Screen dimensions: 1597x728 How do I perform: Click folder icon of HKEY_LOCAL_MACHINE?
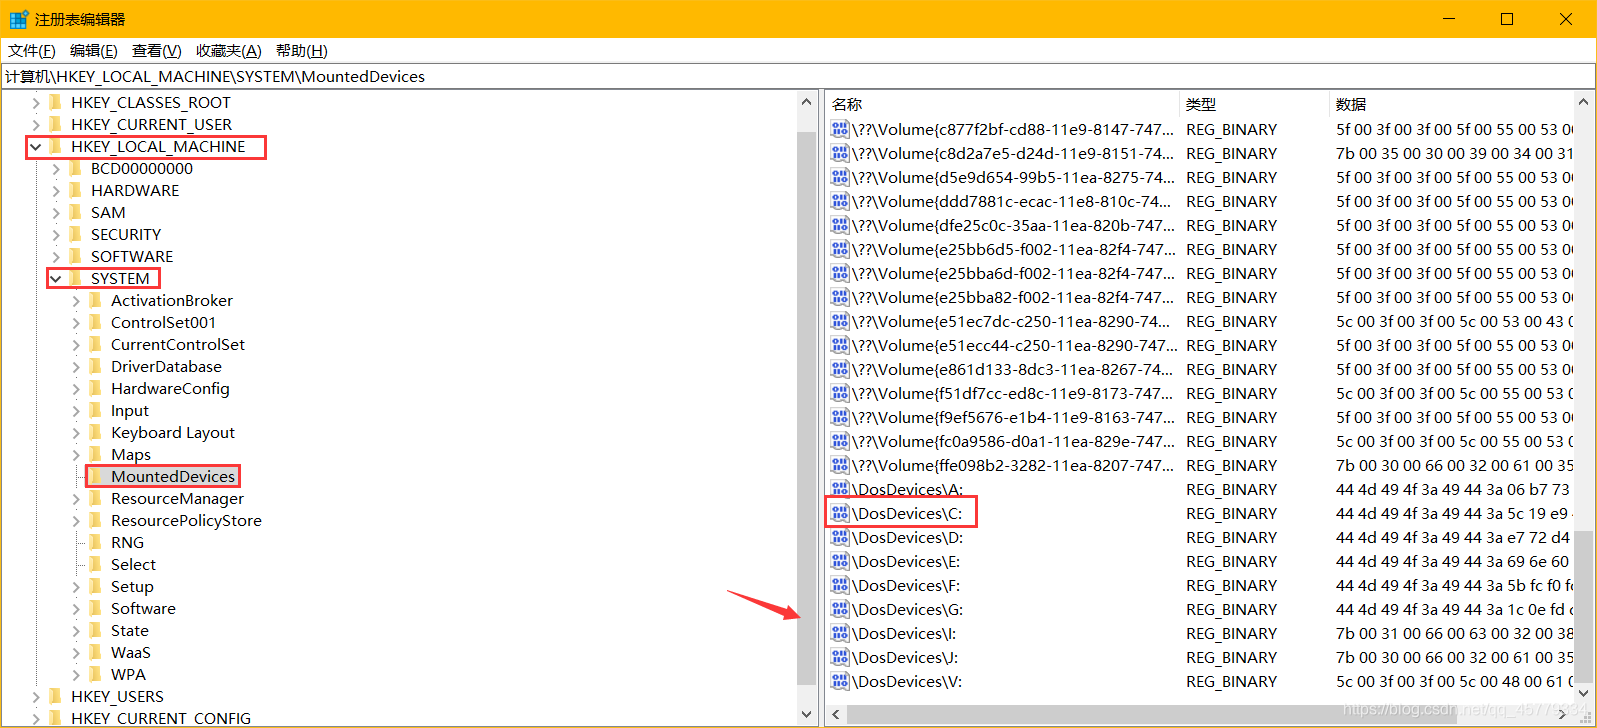click(x=56, y=146)
